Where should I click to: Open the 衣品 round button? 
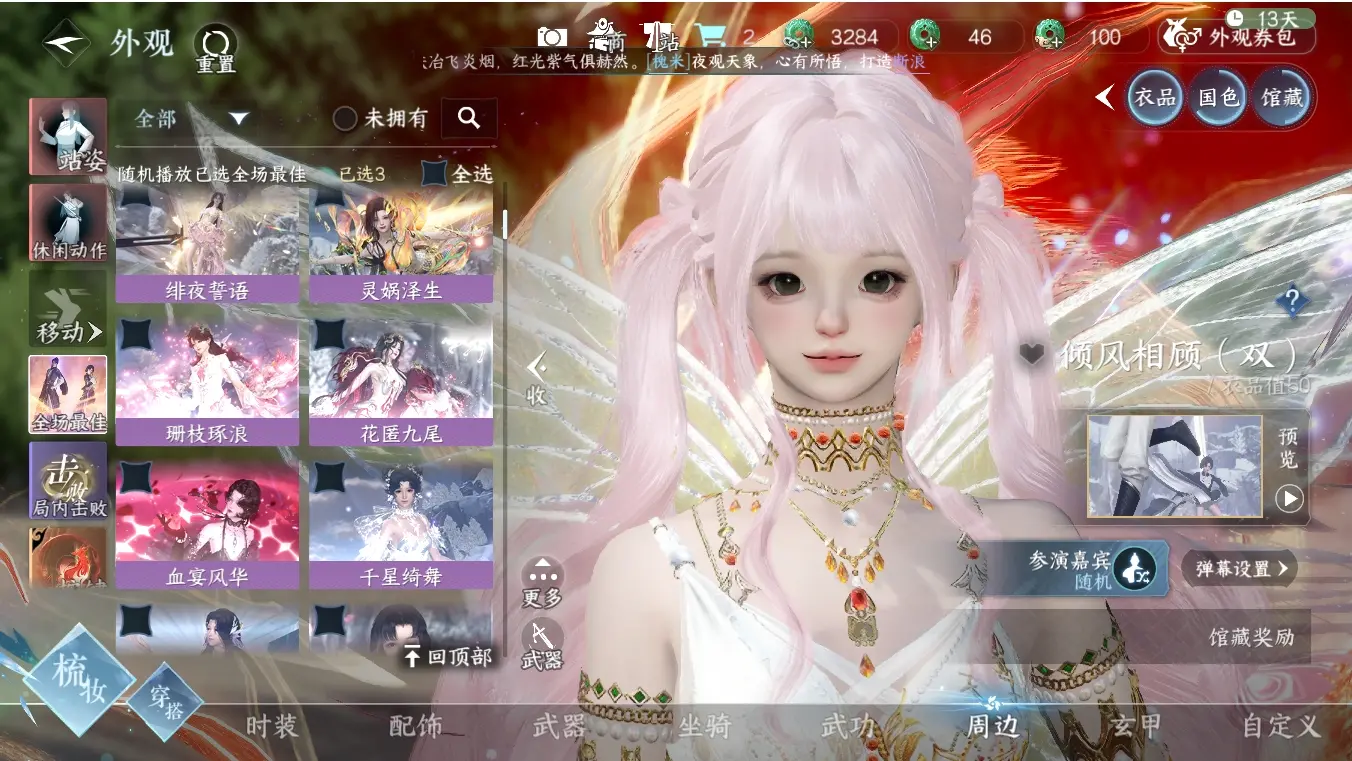1155,97
